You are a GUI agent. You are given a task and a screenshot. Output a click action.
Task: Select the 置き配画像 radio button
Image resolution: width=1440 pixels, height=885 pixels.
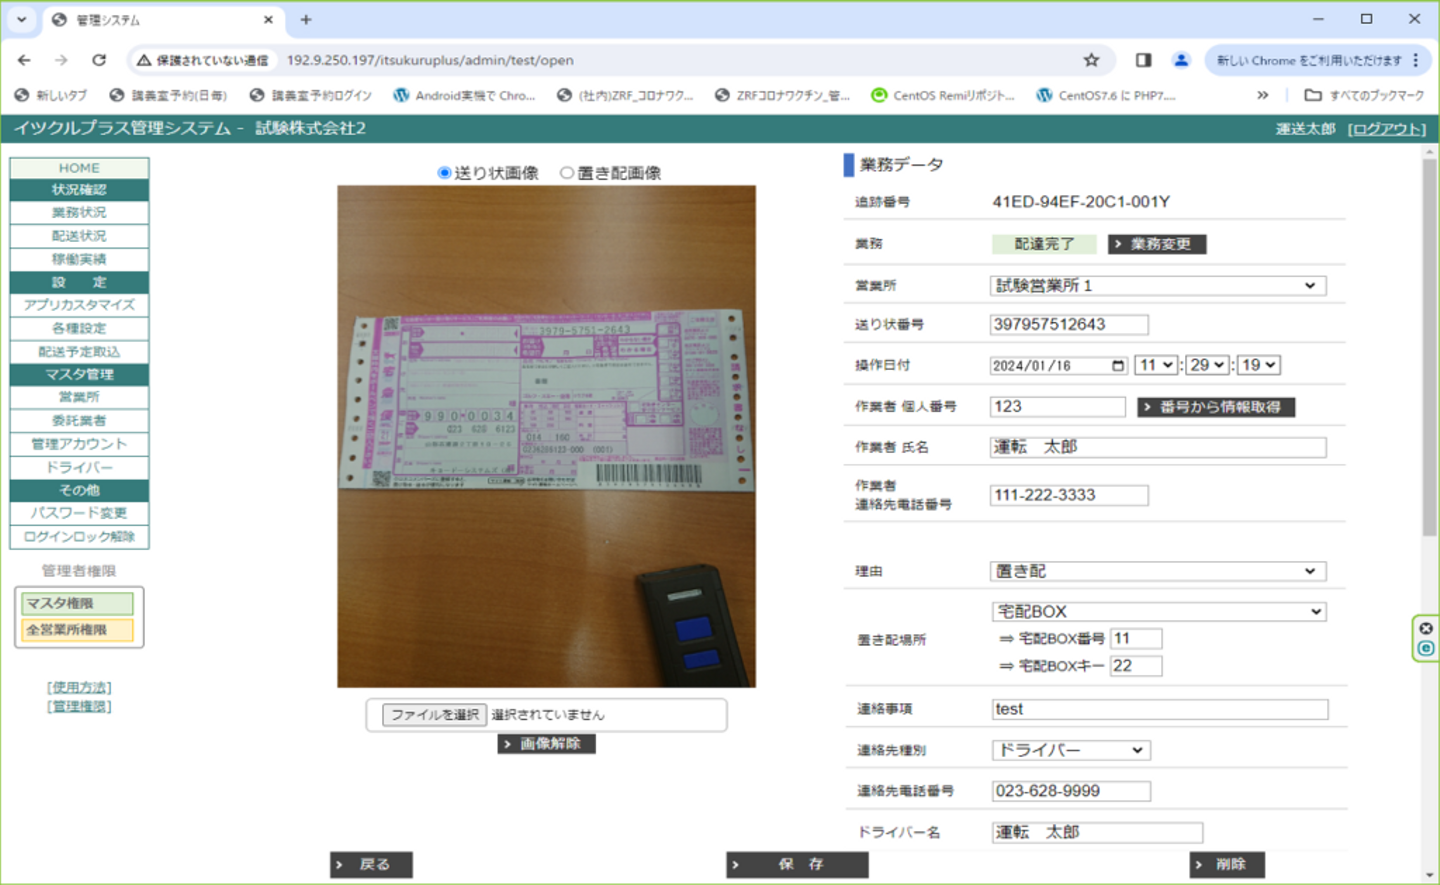pos(567,173)
